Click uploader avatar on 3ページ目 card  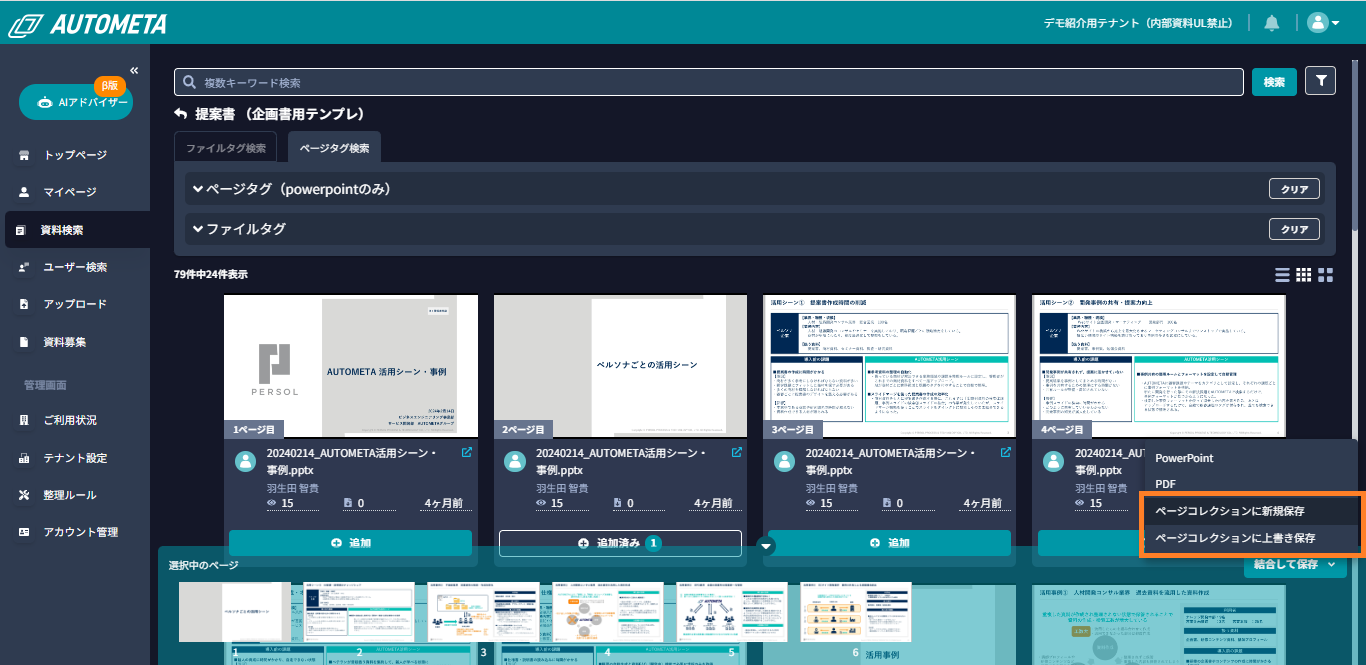pyautogui.click(x=785, y=461)
